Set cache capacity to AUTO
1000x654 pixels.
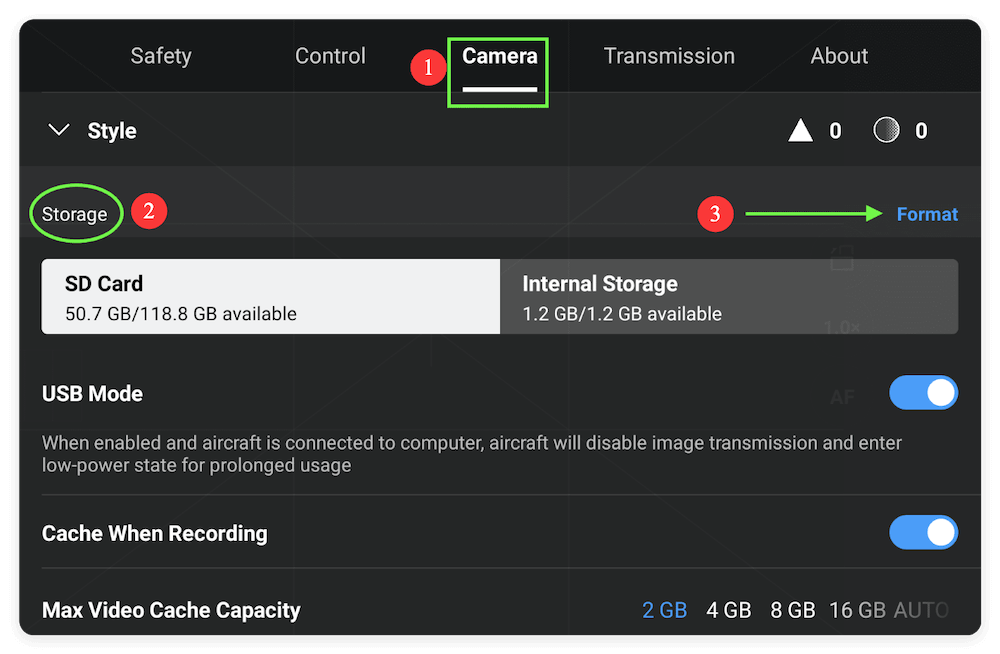coord(922,610)
